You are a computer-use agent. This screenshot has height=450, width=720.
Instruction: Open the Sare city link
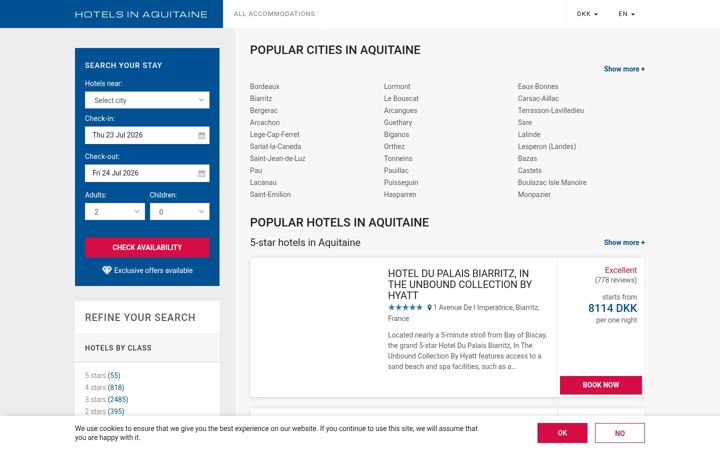pyautogui.click(x=525, y=122)
